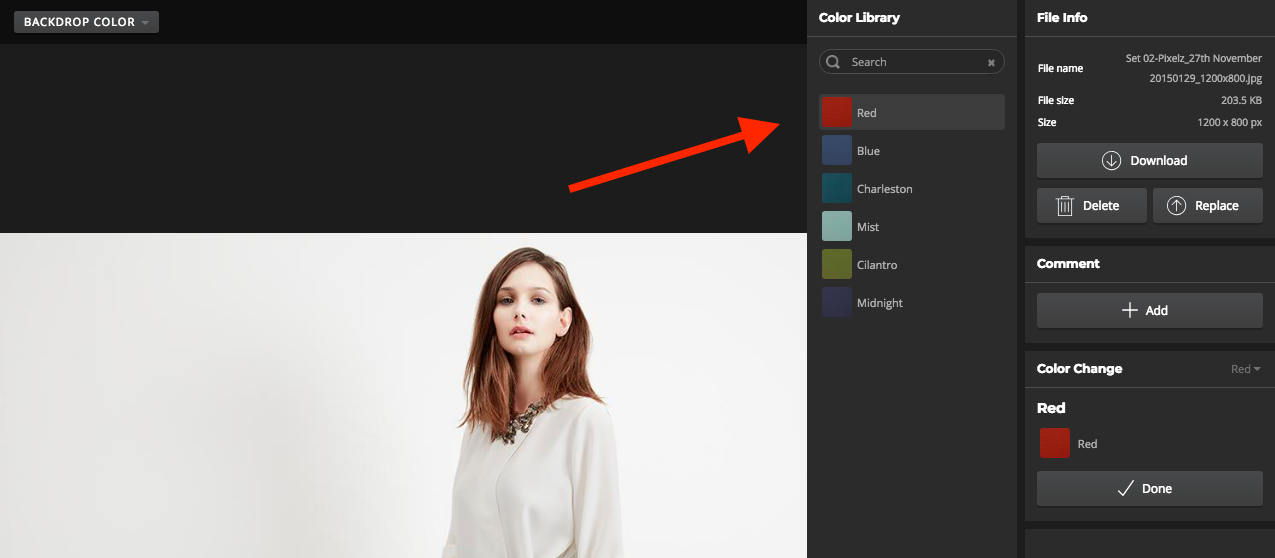
Task: Choose Midnight from the color list
Action: 879,303
